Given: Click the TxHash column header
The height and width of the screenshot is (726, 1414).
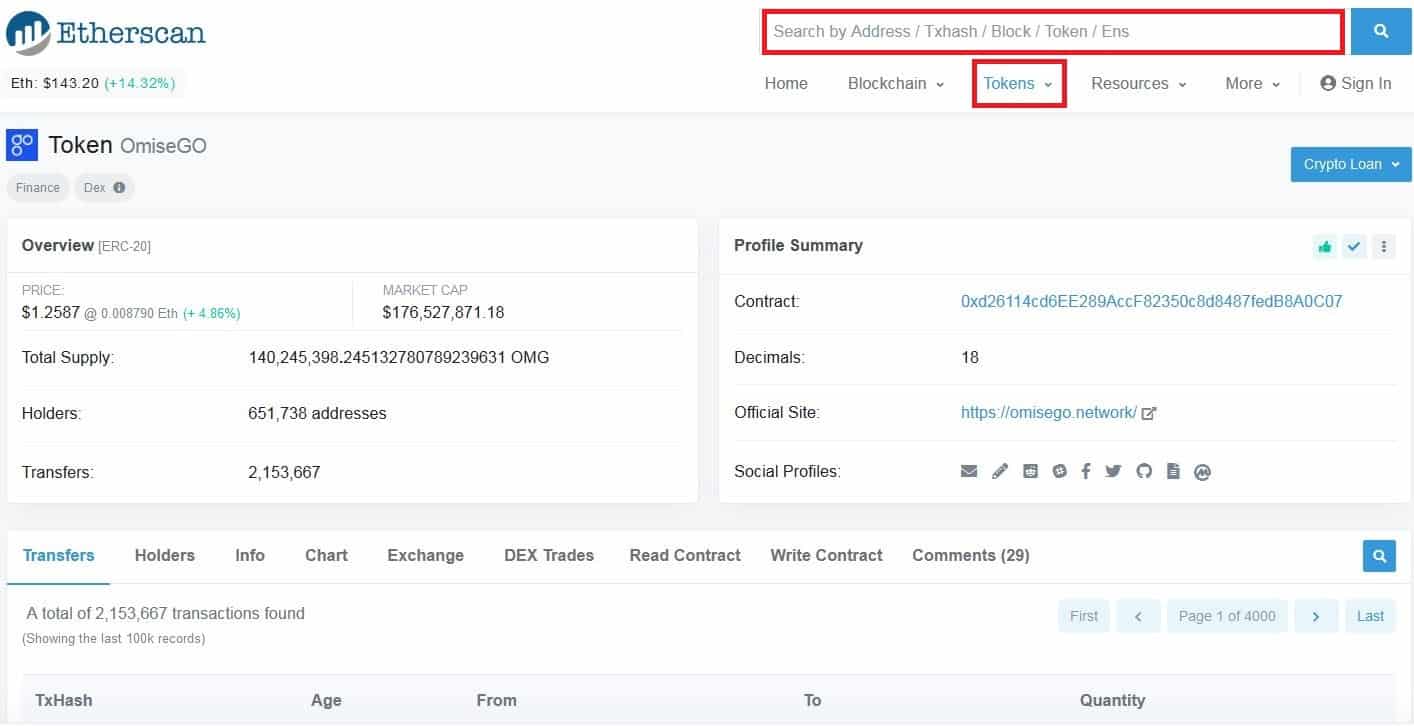Looking at the screenshot, I should 64,700.
